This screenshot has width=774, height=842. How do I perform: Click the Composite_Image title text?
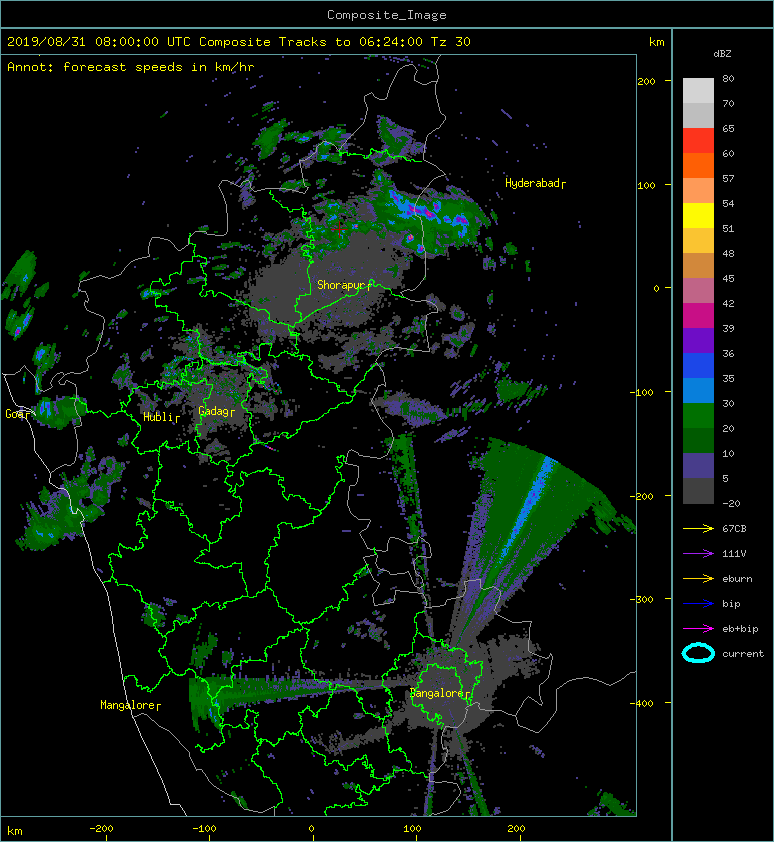pyautogui.click(x=387, y=14)
